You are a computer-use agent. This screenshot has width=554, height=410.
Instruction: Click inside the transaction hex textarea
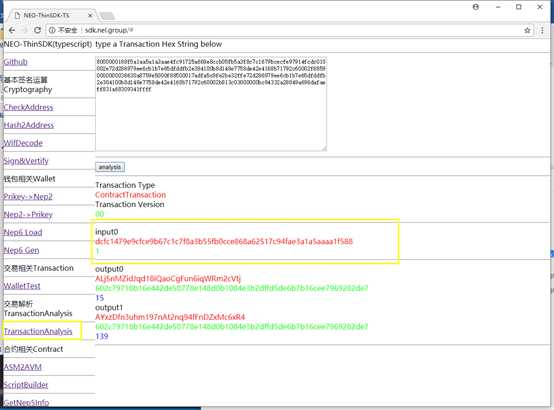[211, 104]
